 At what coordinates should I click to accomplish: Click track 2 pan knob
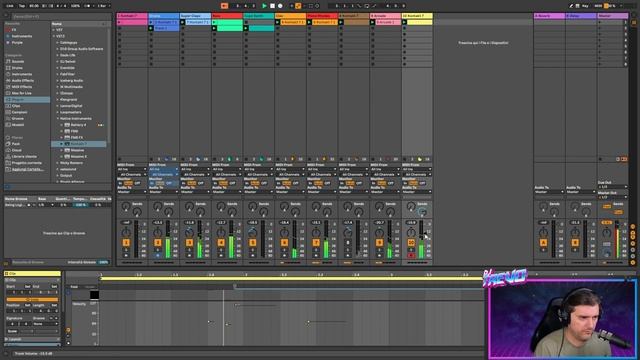[158, 233]
